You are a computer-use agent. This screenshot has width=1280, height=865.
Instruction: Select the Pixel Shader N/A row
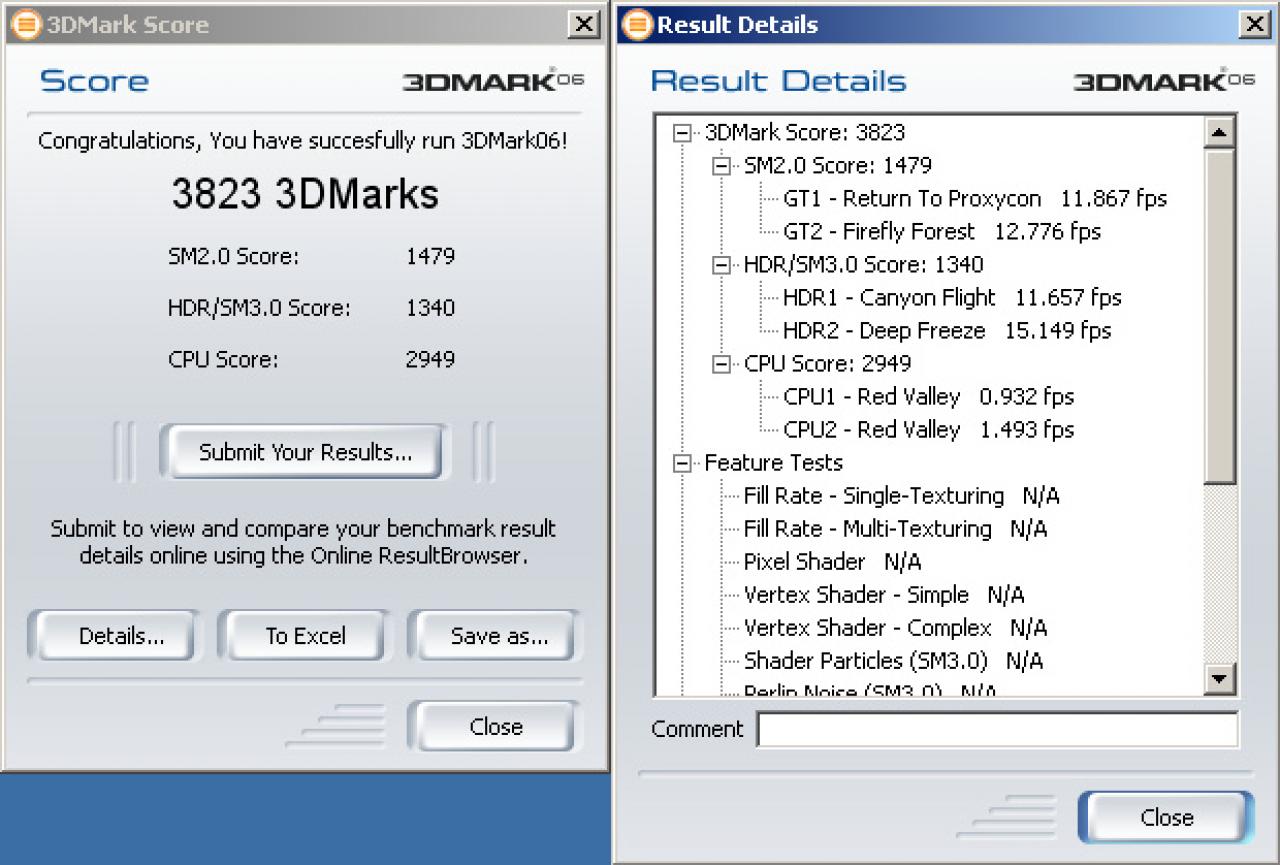(833, 561)
